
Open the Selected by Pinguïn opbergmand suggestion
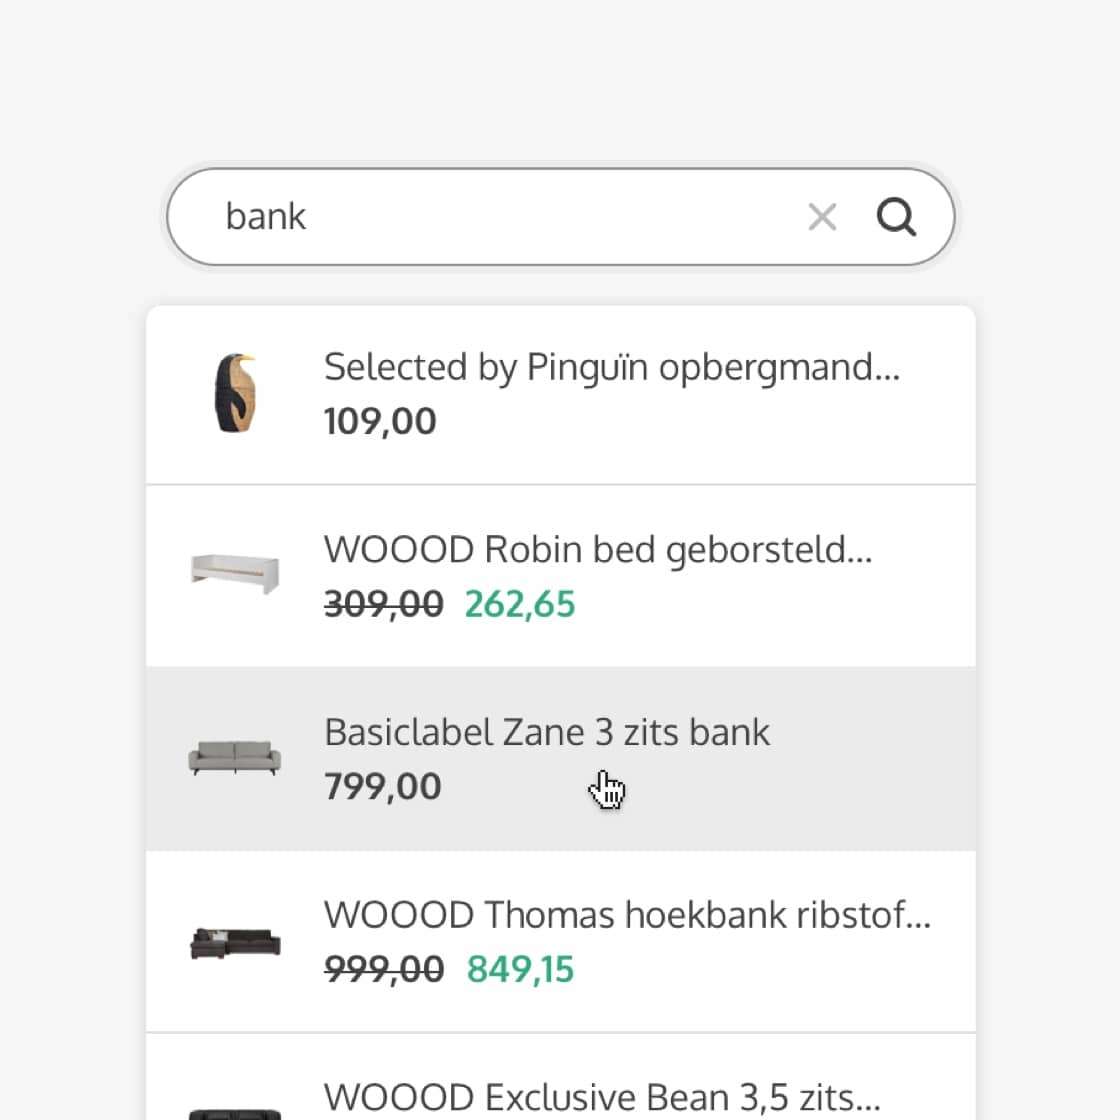point(611,367)
